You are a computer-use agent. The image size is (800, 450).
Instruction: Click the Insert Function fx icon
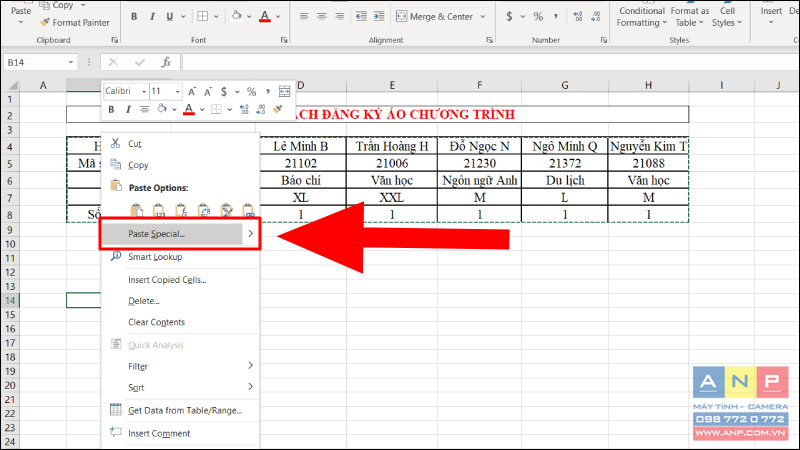pyautogui.click(x=166, y=62)
